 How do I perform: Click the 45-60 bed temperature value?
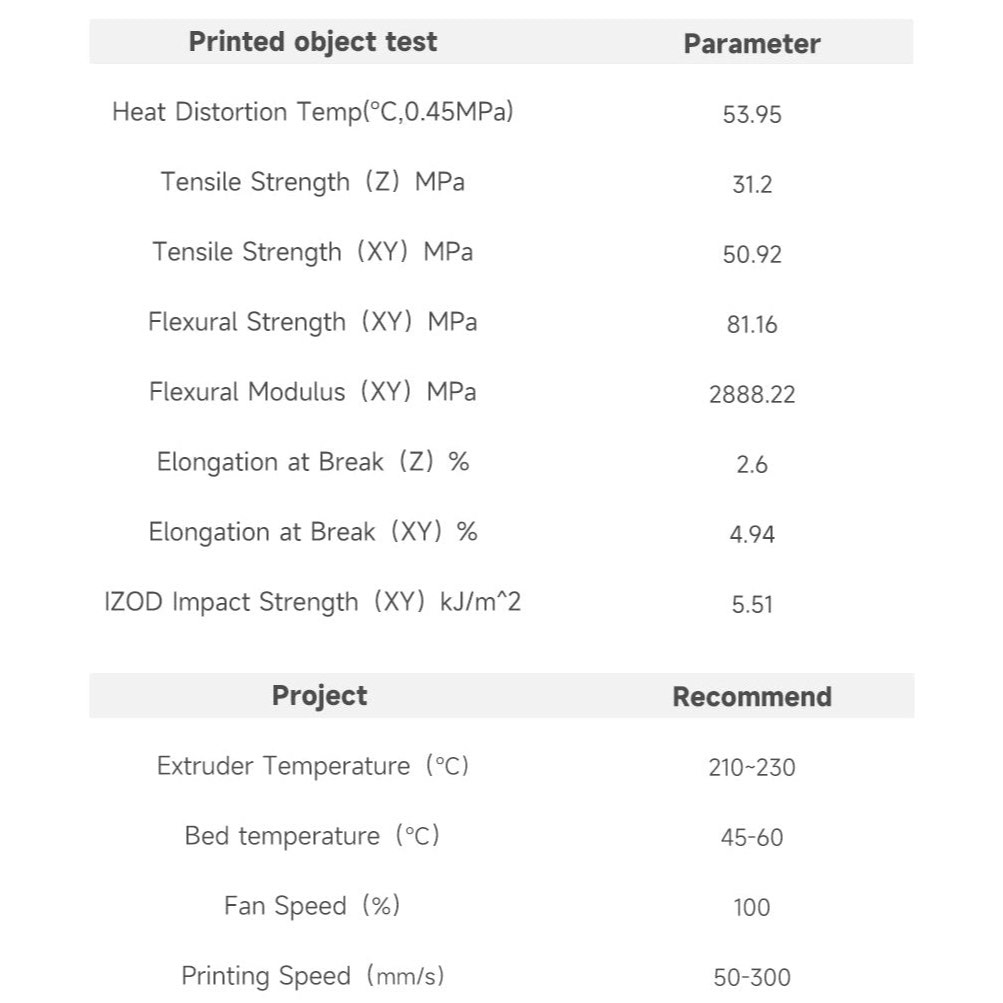click(x=752, y=838)
